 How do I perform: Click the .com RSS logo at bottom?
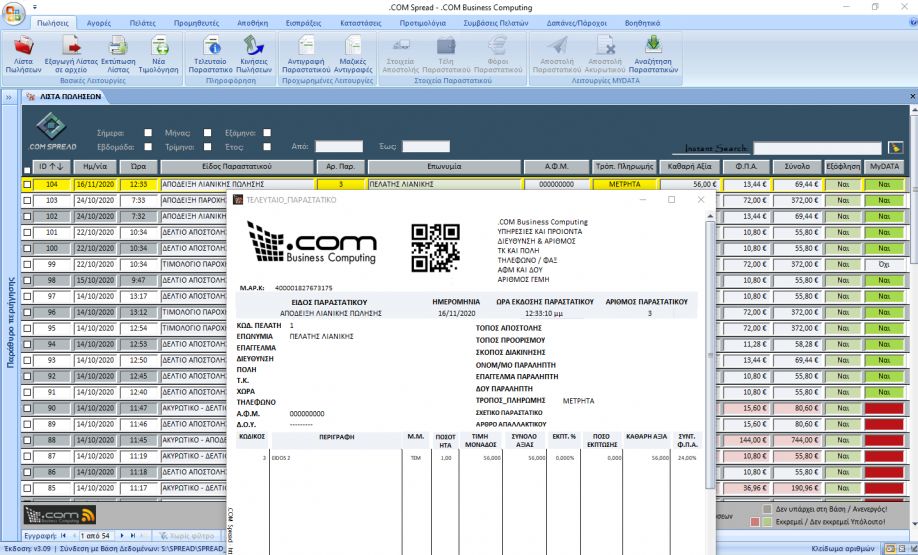(59, 515)
